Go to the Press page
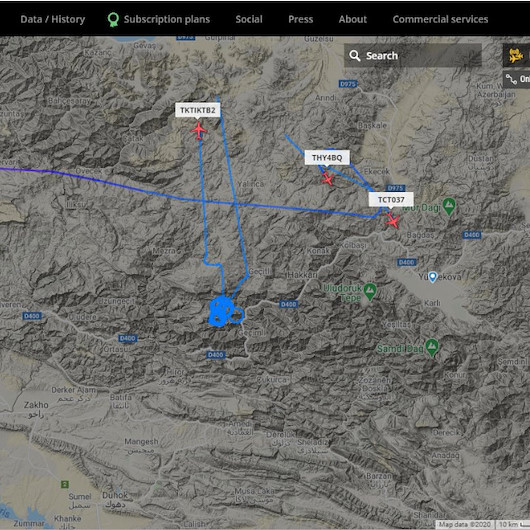The image size is (530, 530). tap(300, 19)
